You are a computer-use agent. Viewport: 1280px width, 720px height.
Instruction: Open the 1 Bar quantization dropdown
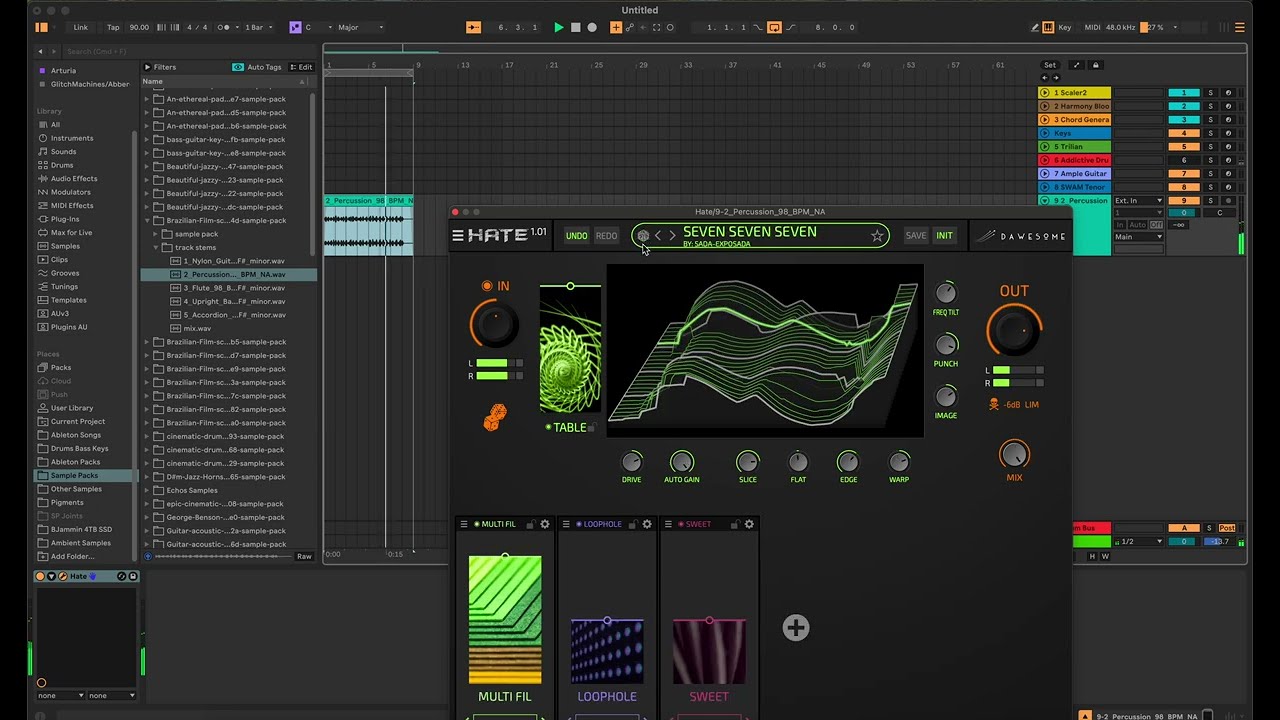(x=258, y=28)
